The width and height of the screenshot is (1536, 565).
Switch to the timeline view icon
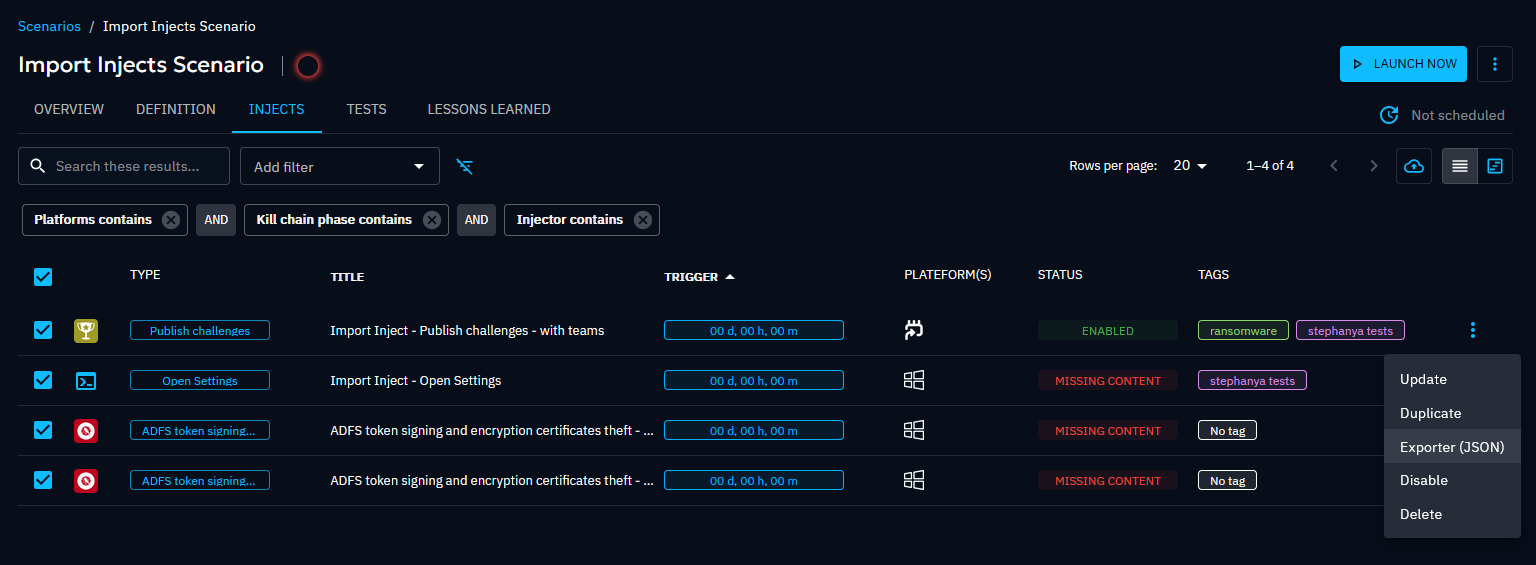[1495, 166]
